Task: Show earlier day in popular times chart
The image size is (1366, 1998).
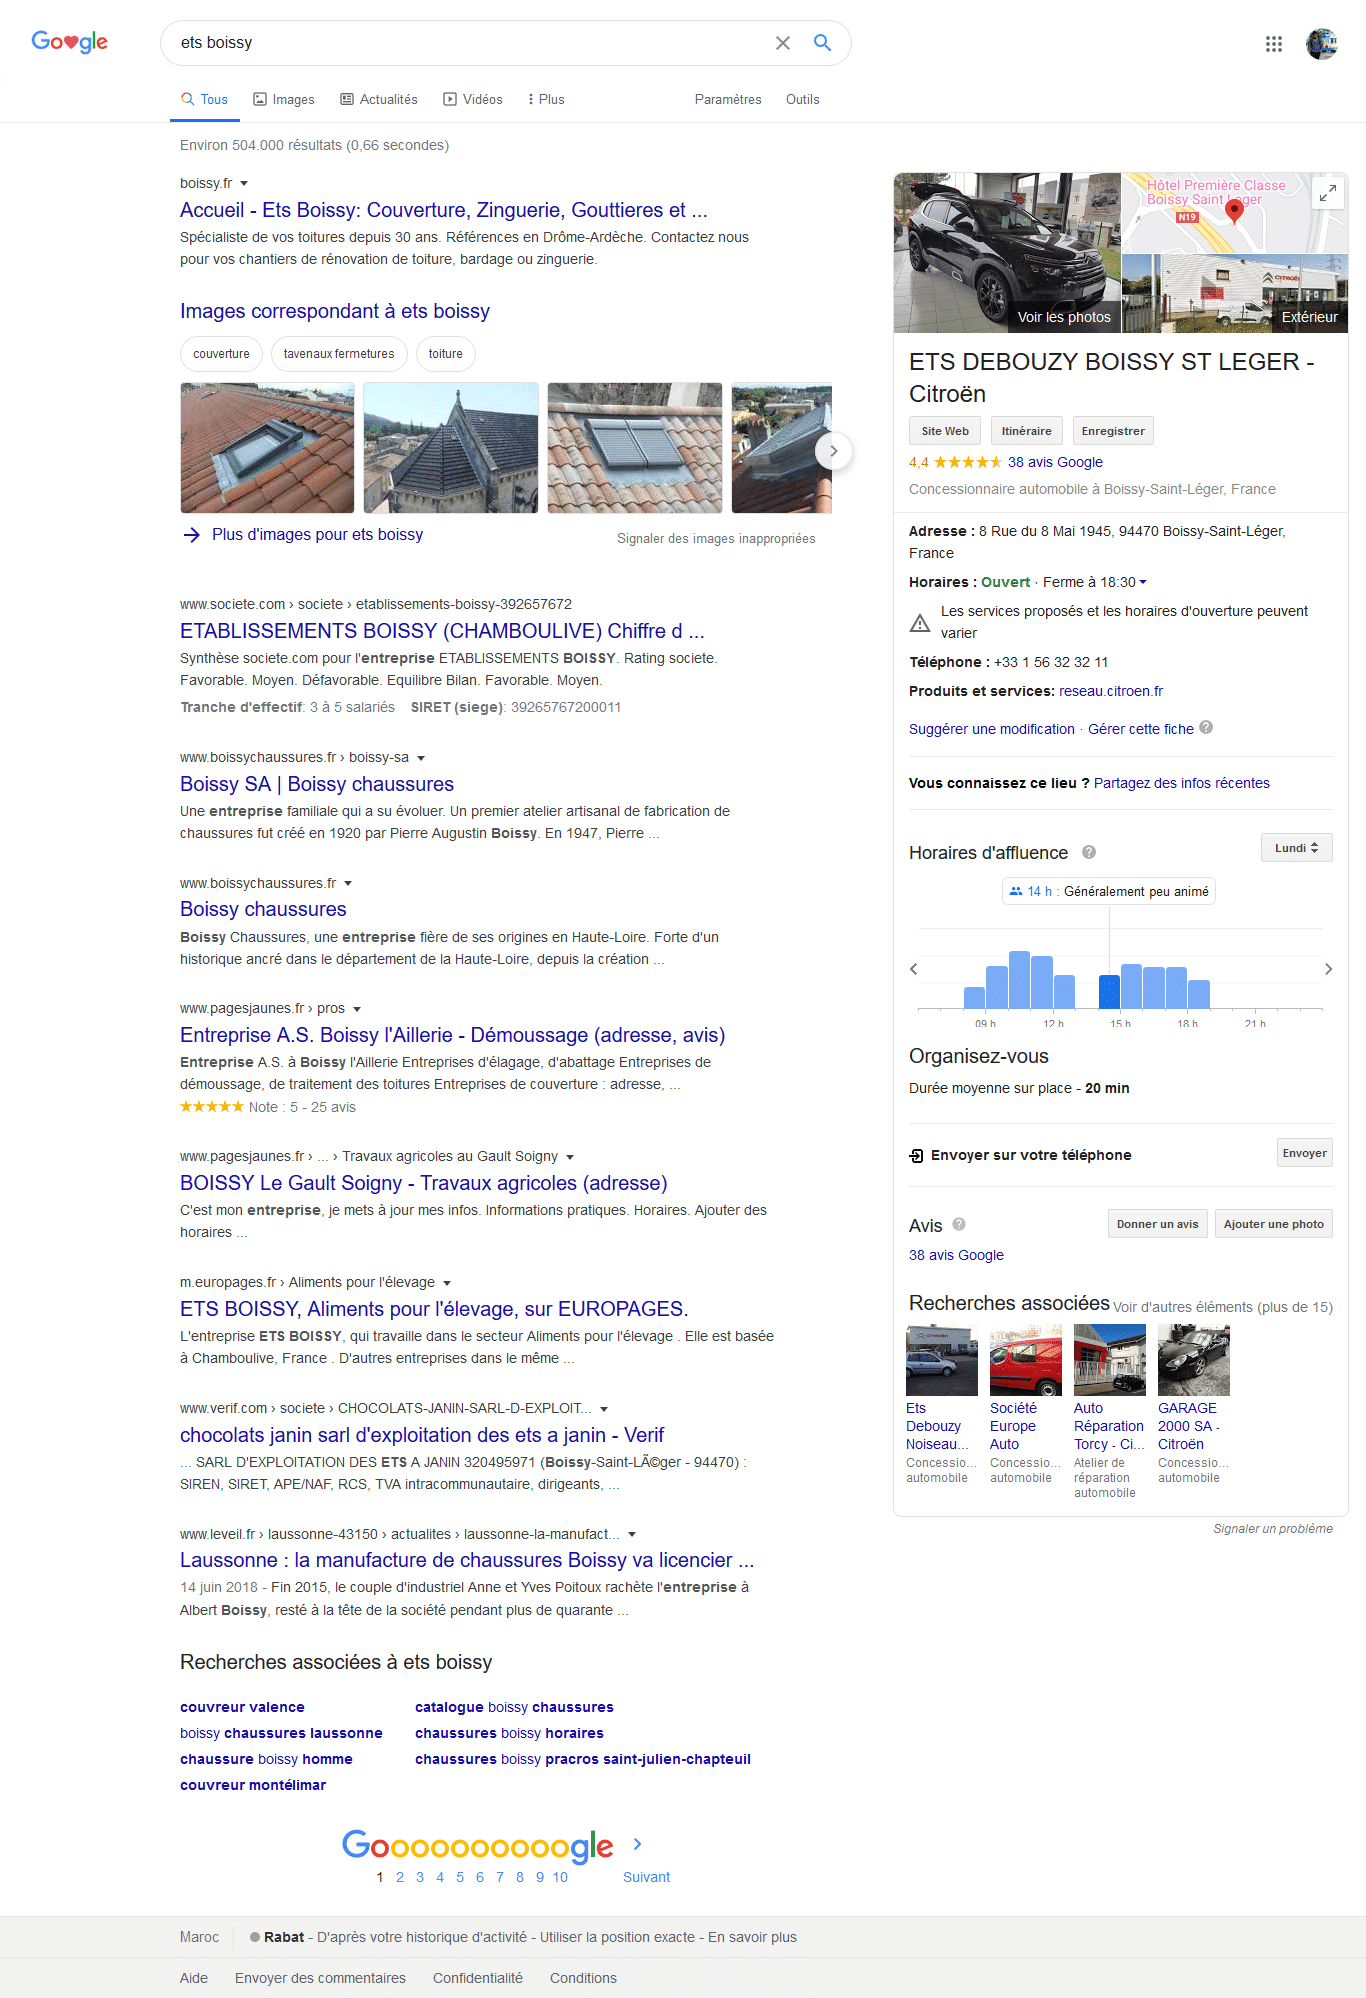Action: click(x=913, y=969)
